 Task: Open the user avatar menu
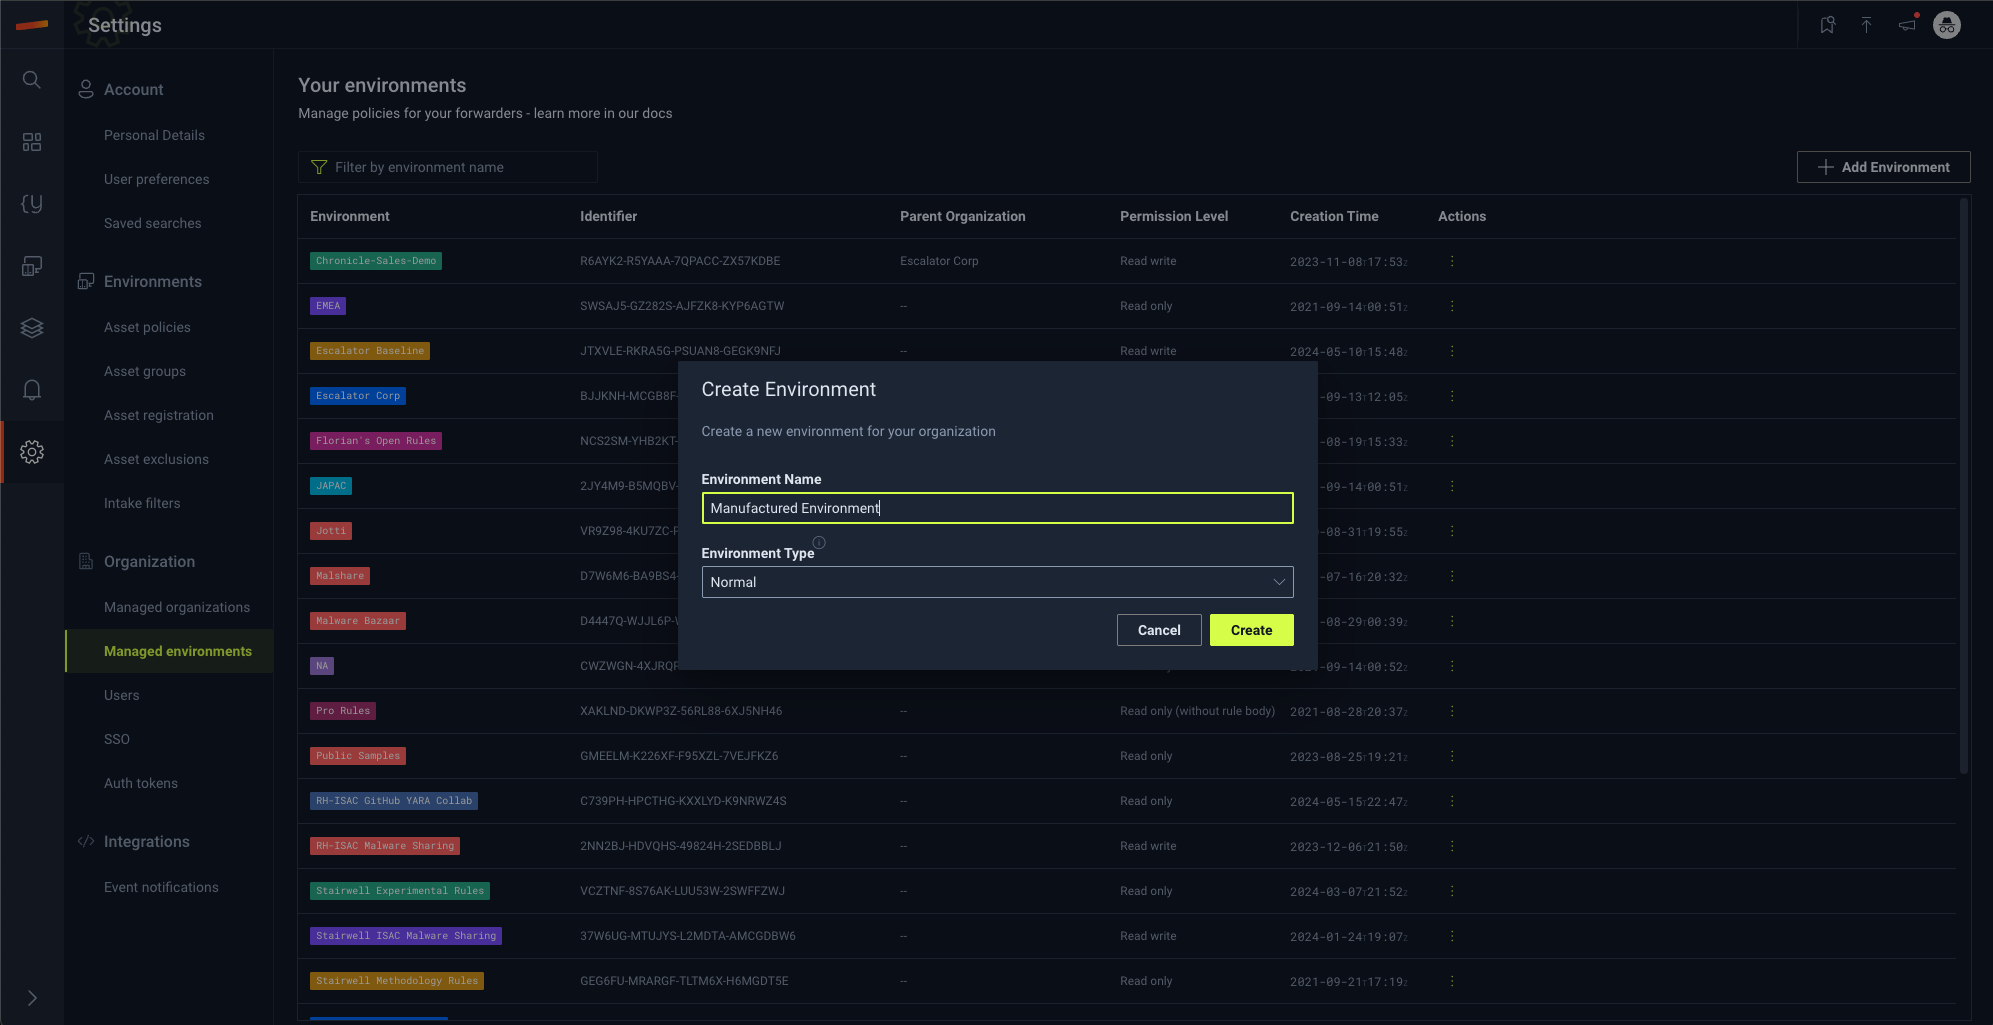click(1947, 25)
